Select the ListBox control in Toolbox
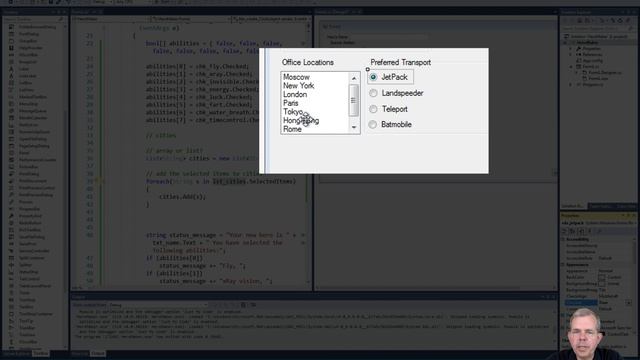This screenshot has height=360, width=640. [25, 83]
